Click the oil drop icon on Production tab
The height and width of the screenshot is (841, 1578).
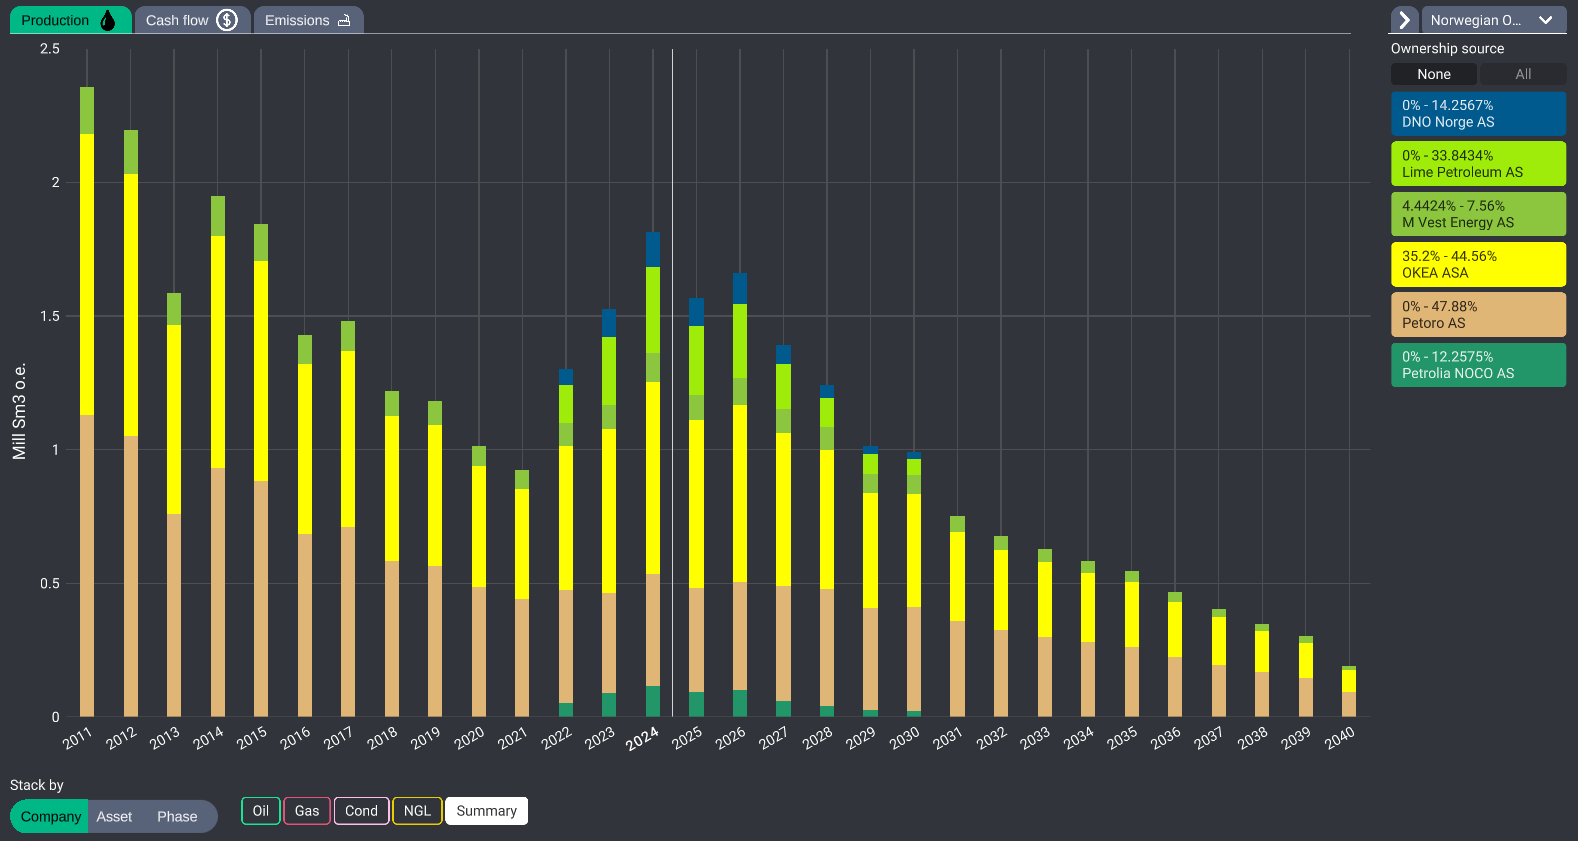[108, 20]
